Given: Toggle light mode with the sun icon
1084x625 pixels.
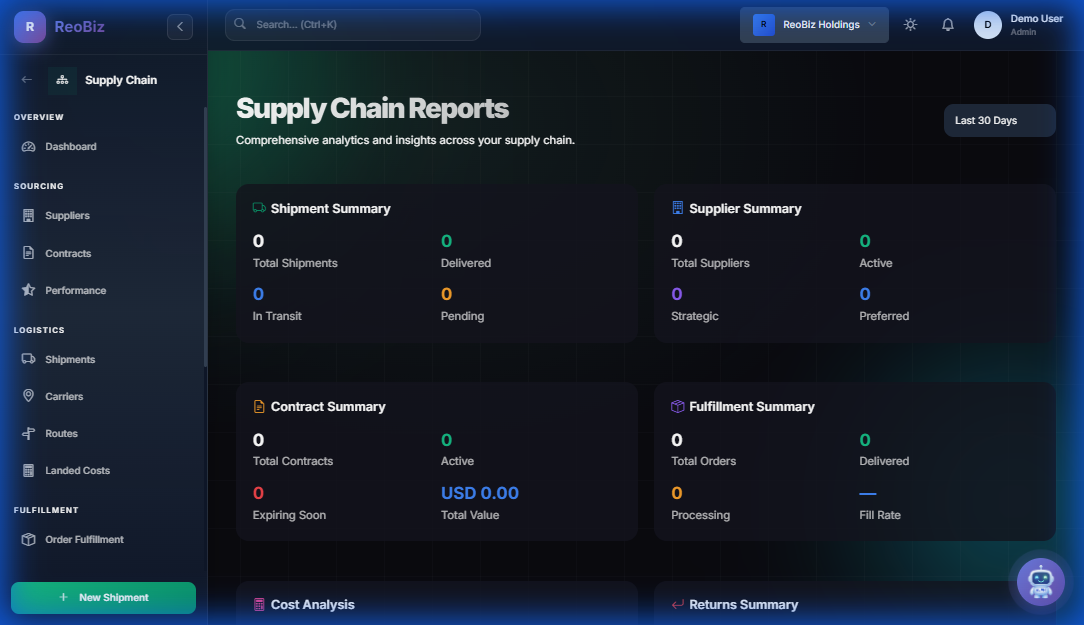Looking at the screenshot, I should [x=910, y=24].
